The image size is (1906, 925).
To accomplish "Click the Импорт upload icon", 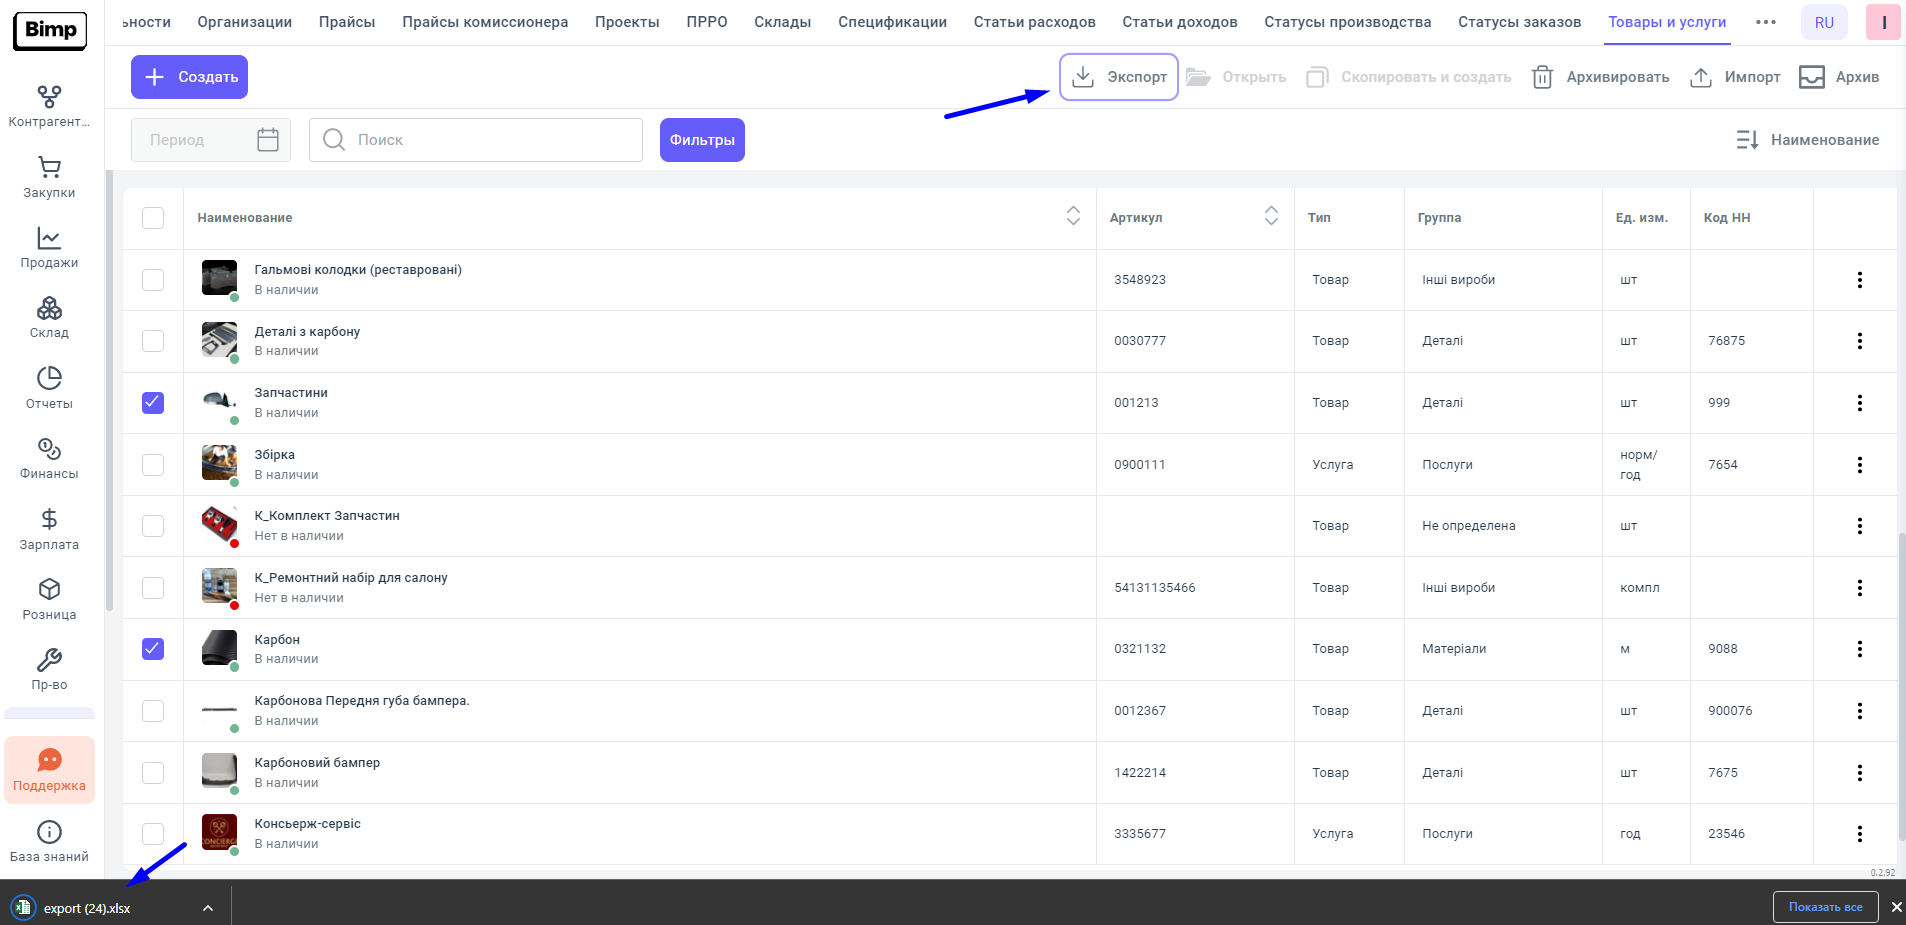I will pyautogui.click(x=1700, y=77).
